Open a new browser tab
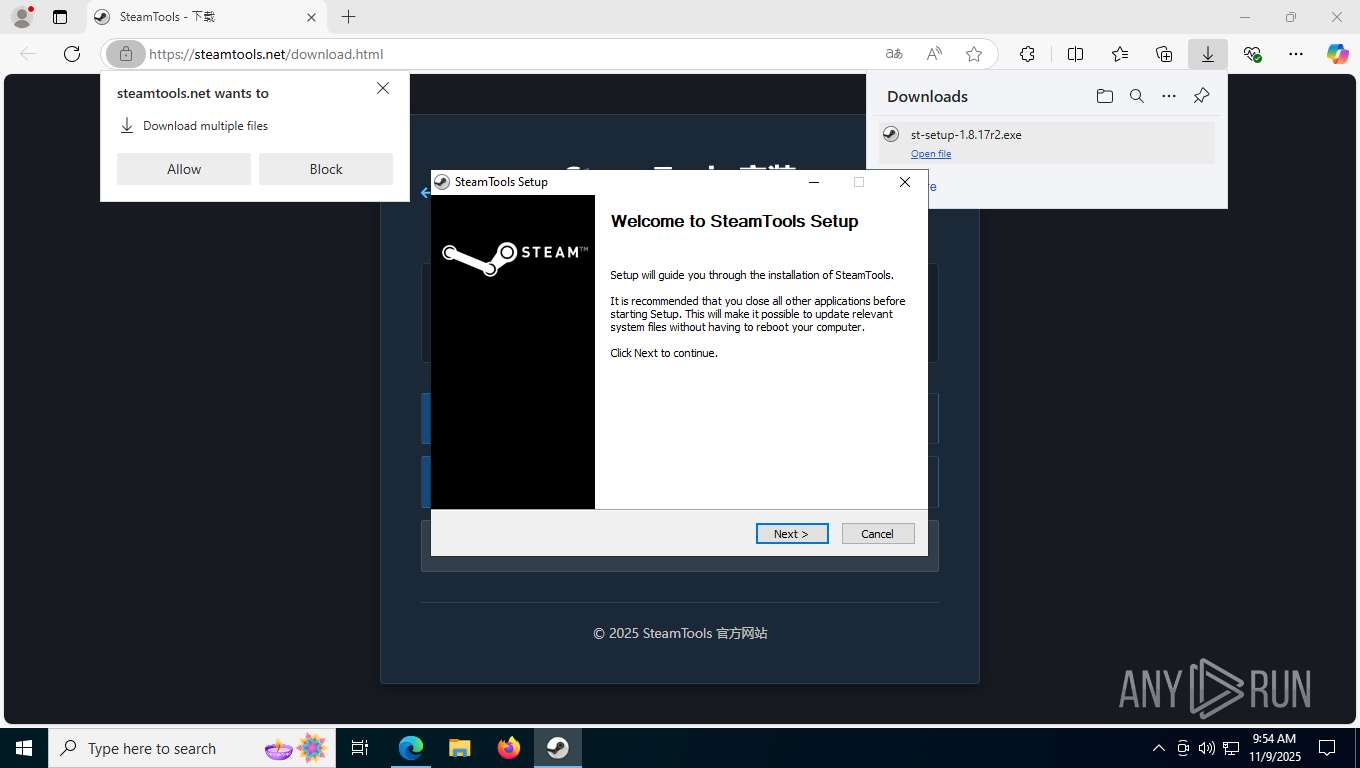 348,17
